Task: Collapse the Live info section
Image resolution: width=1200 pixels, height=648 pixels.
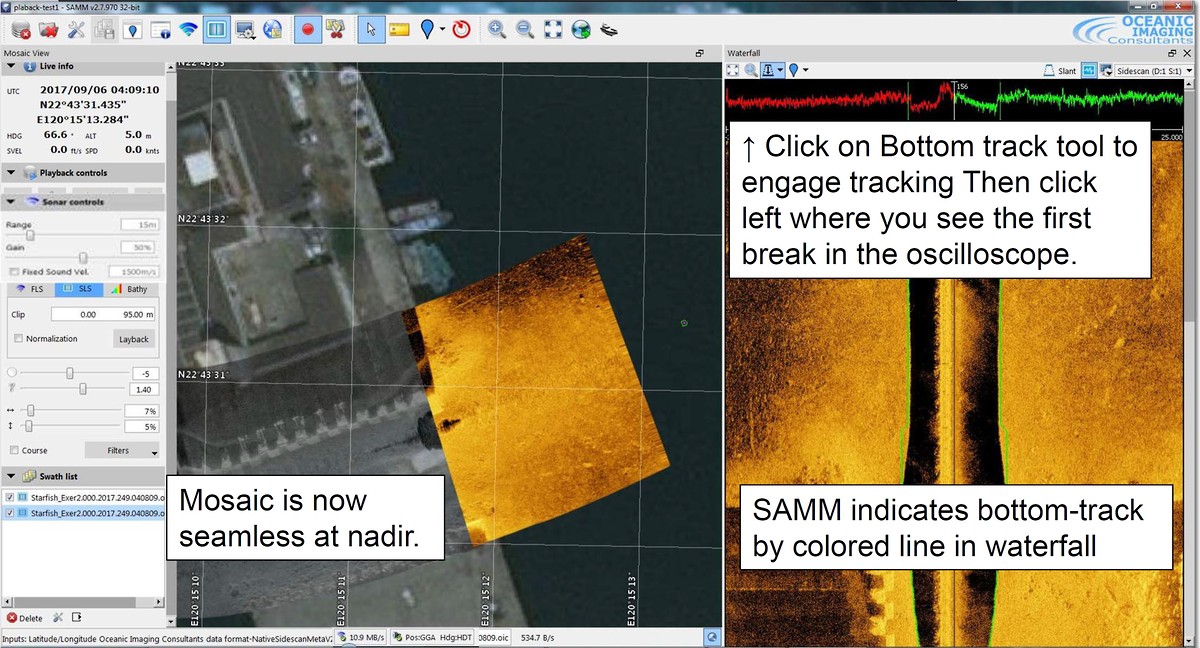Action: tap(10, 66)
